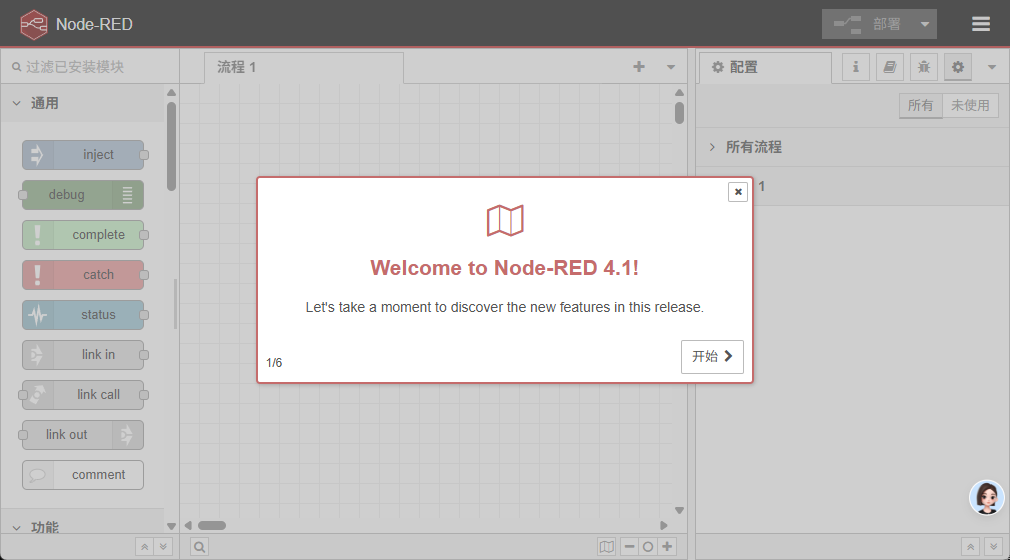Image resolution: width=1010 pixels, height=560 pixels.
Task: Click the workspace vertical scrollbar thumb
Action: [679, 113]
